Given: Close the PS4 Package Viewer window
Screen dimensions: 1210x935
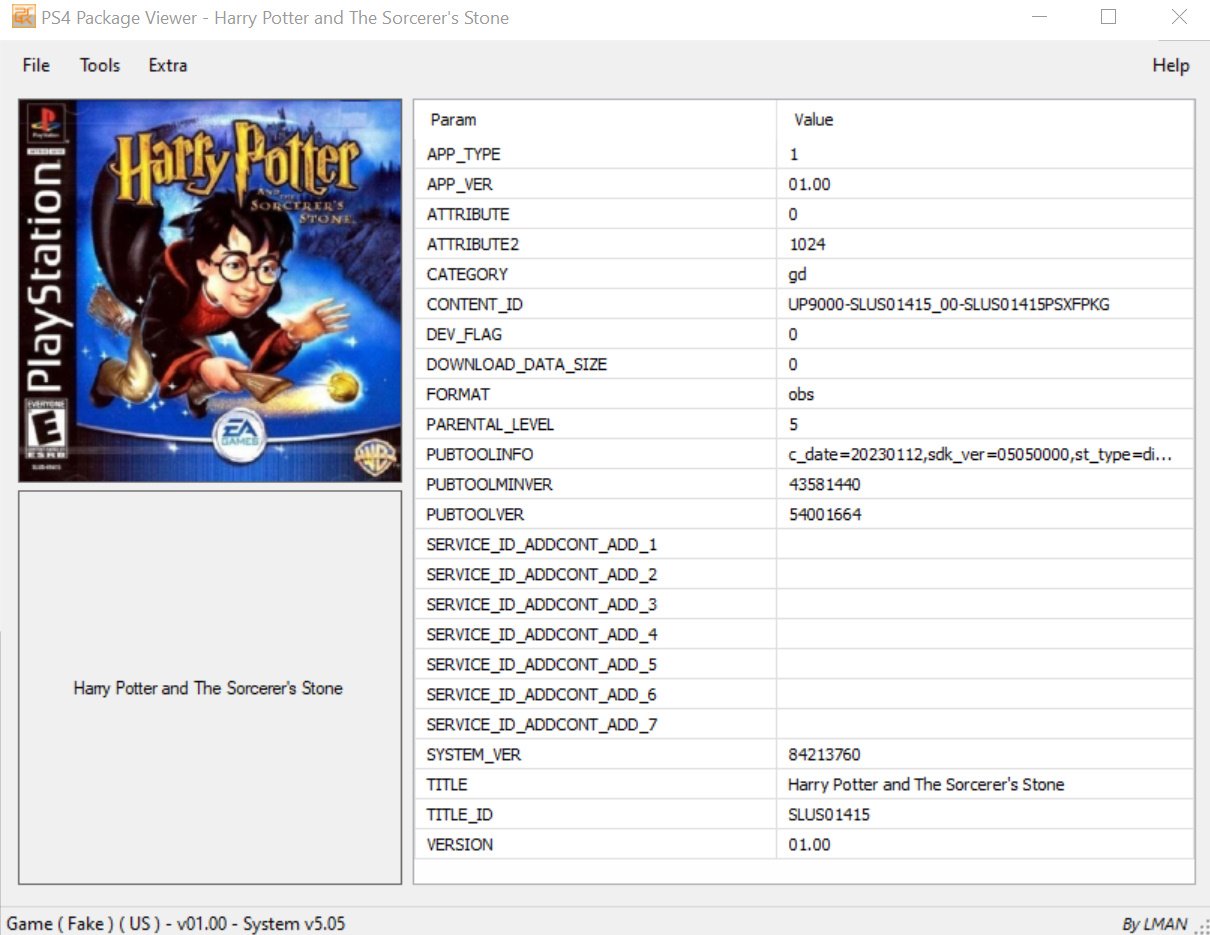Looking at the screenshot, I should click(x=1178, y=17).
